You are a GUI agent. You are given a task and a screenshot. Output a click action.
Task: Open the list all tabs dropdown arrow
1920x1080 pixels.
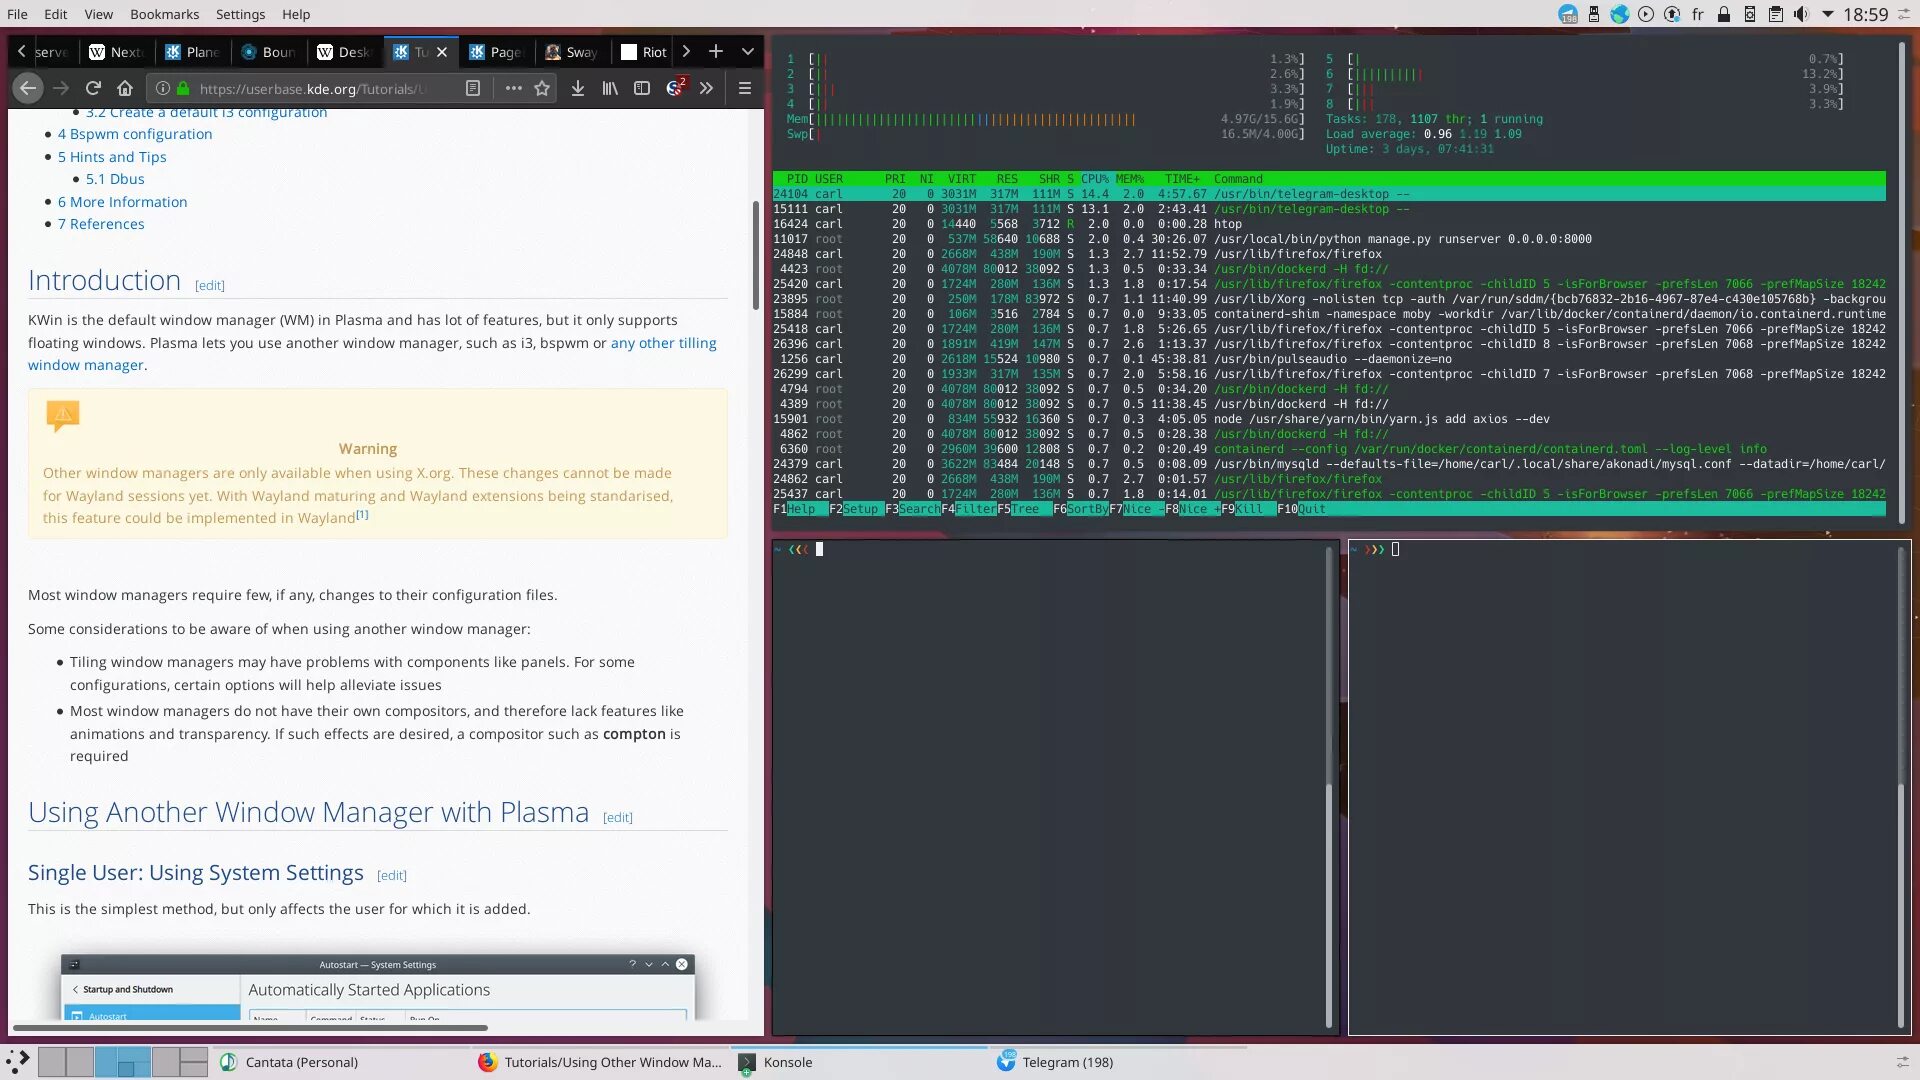tap(747, 51)
